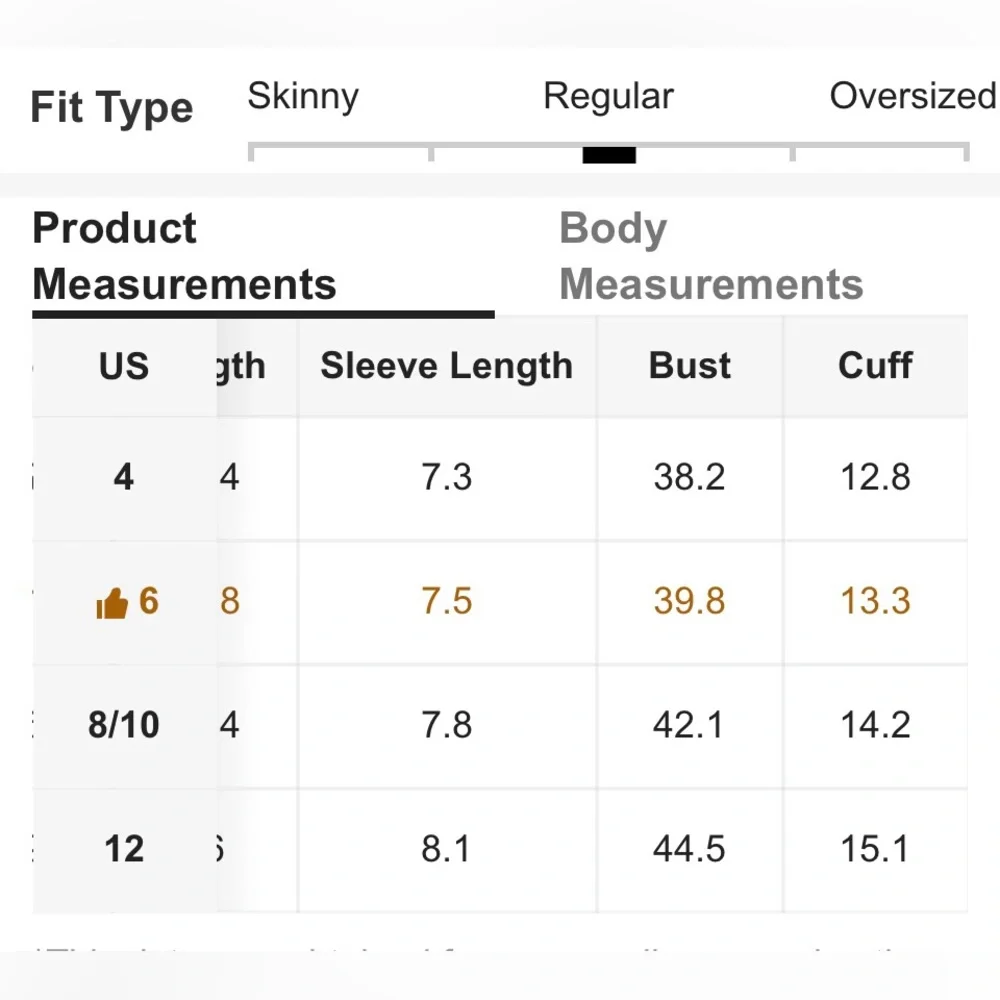Click the 15.1 cuff value
The width and height of the screenshot is (1000, 1000).
[874, 849]
